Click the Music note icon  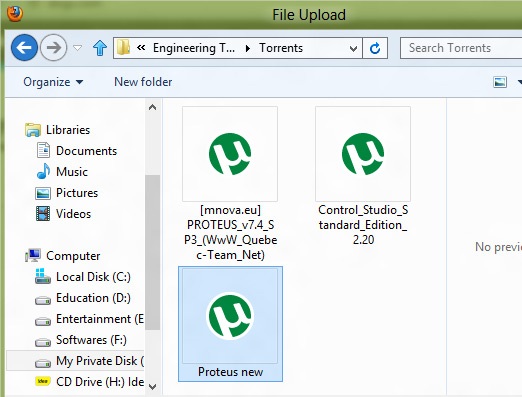[x=43, y=171]
